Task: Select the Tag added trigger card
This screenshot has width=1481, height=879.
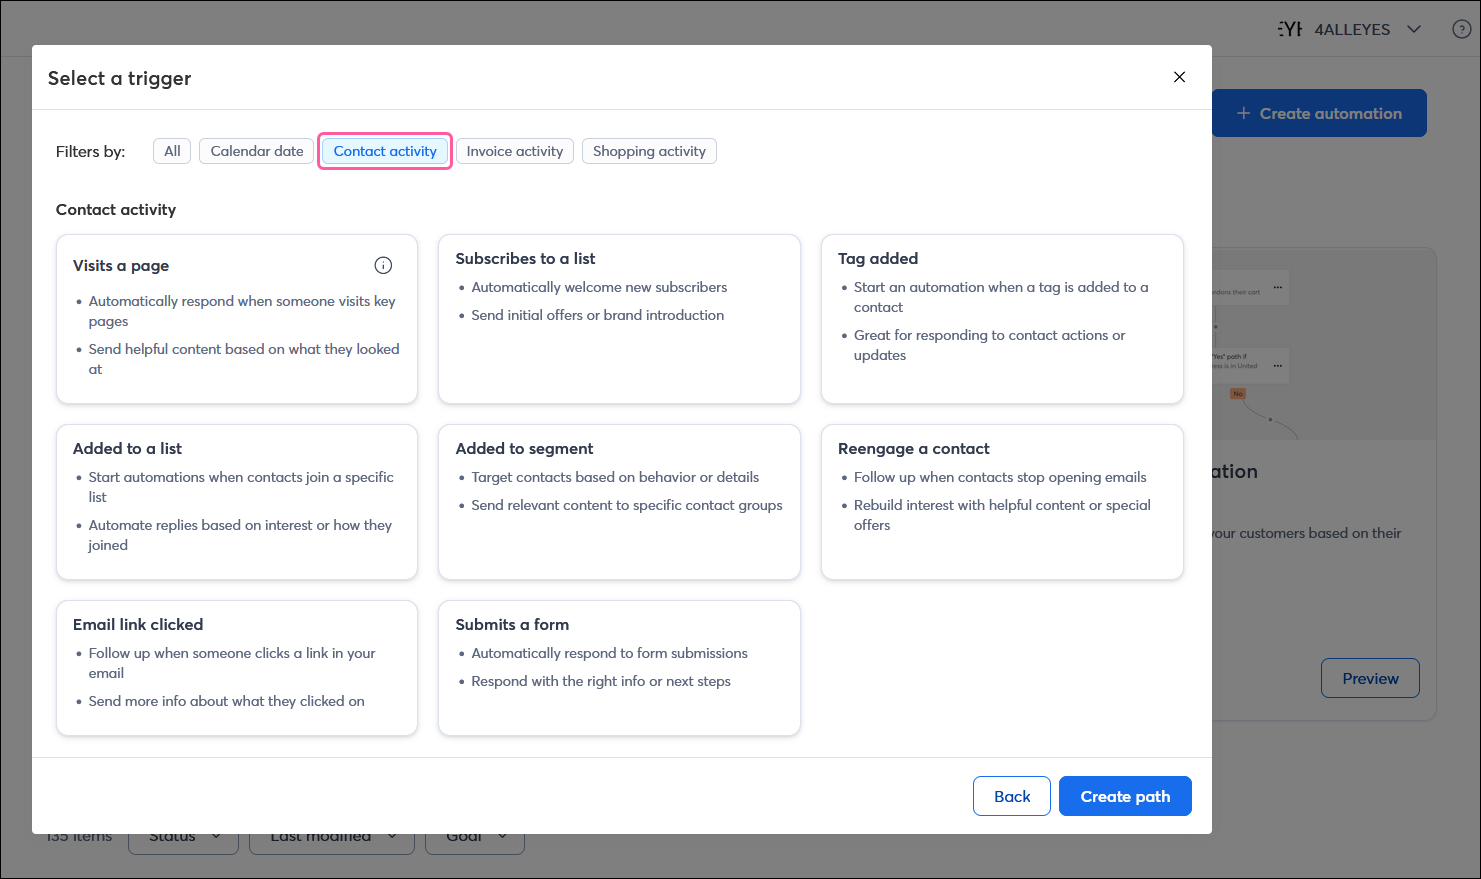Action: [1001, 318]
